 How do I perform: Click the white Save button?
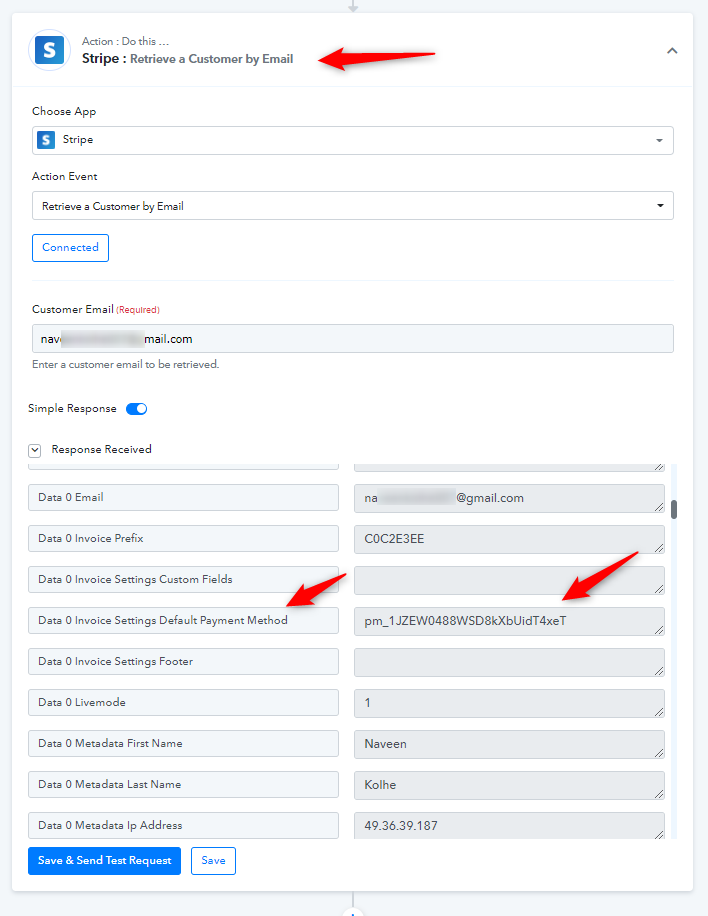coord(213,861)
